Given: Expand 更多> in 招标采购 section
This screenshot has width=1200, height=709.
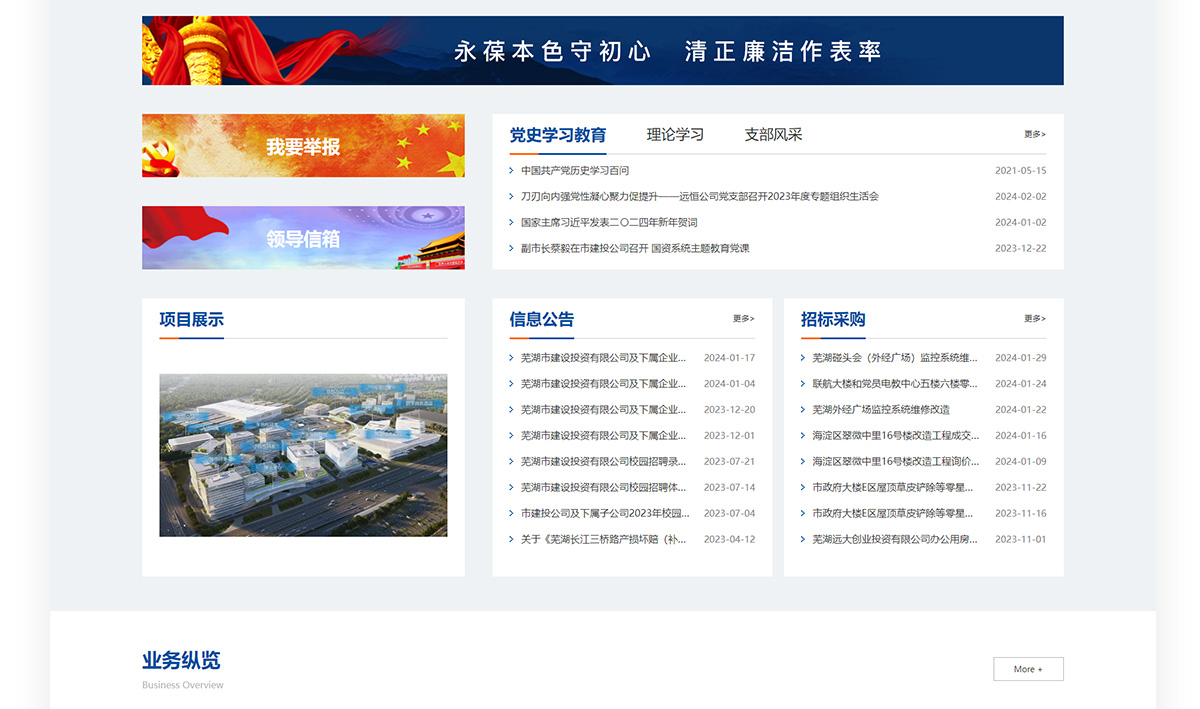Looking at the screenshot, I should (1035, 319).
